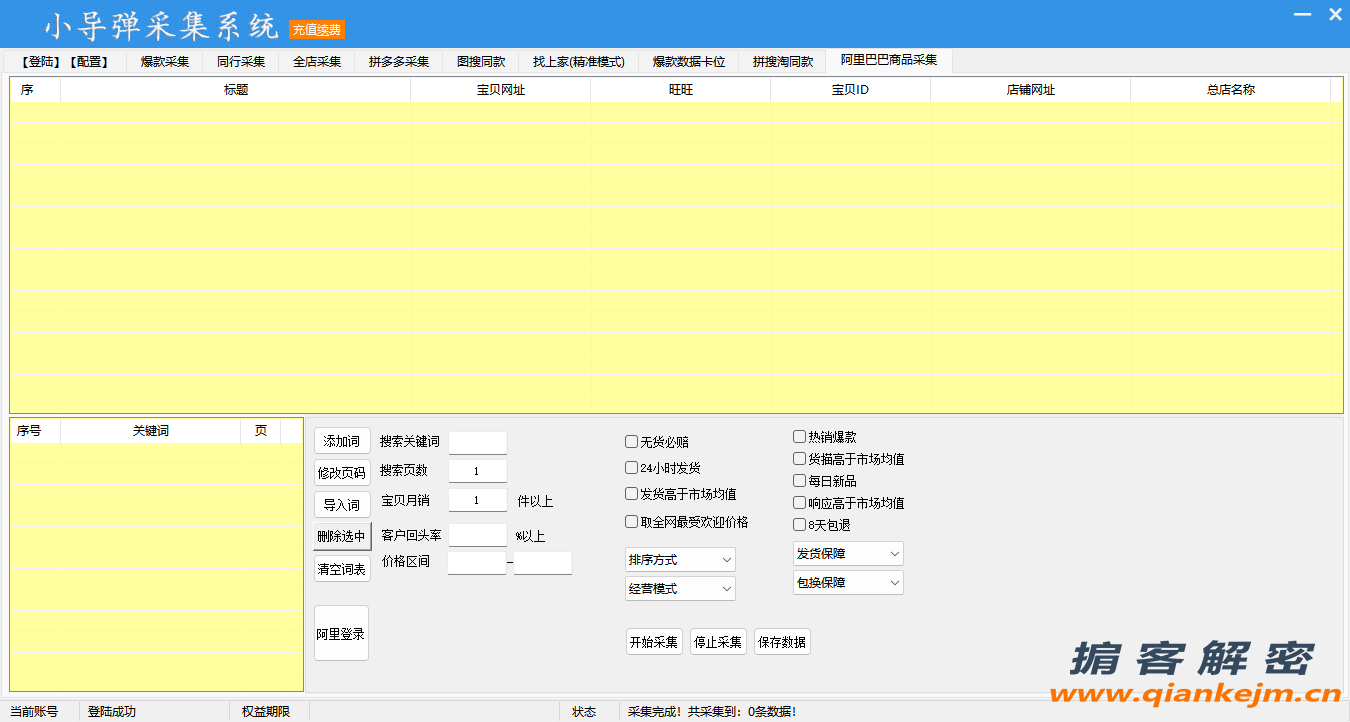Stop collecting with 停止采集

[x=718, y=642]
